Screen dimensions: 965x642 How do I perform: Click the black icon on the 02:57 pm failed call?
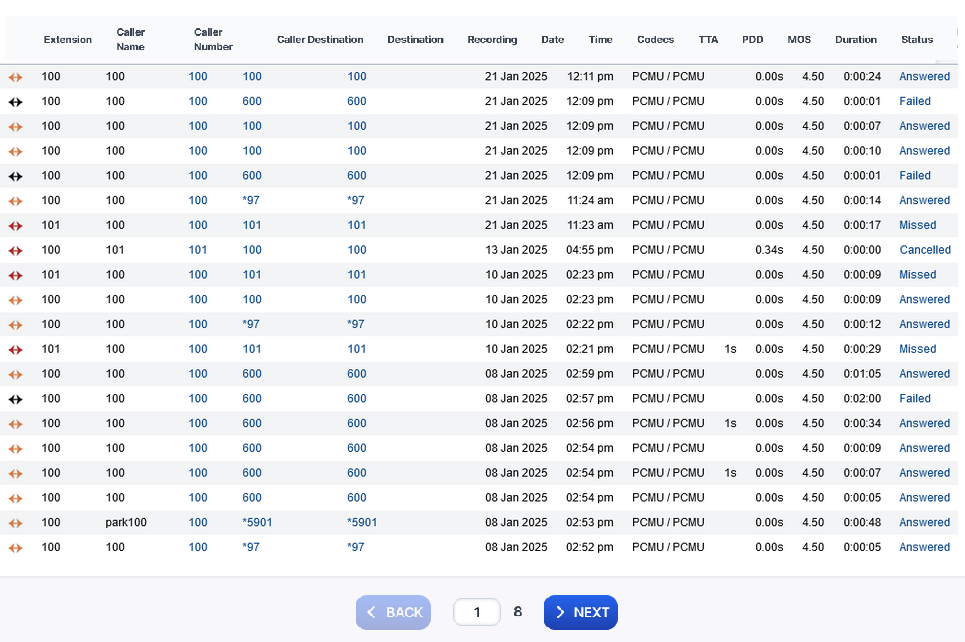coord(15,399)
